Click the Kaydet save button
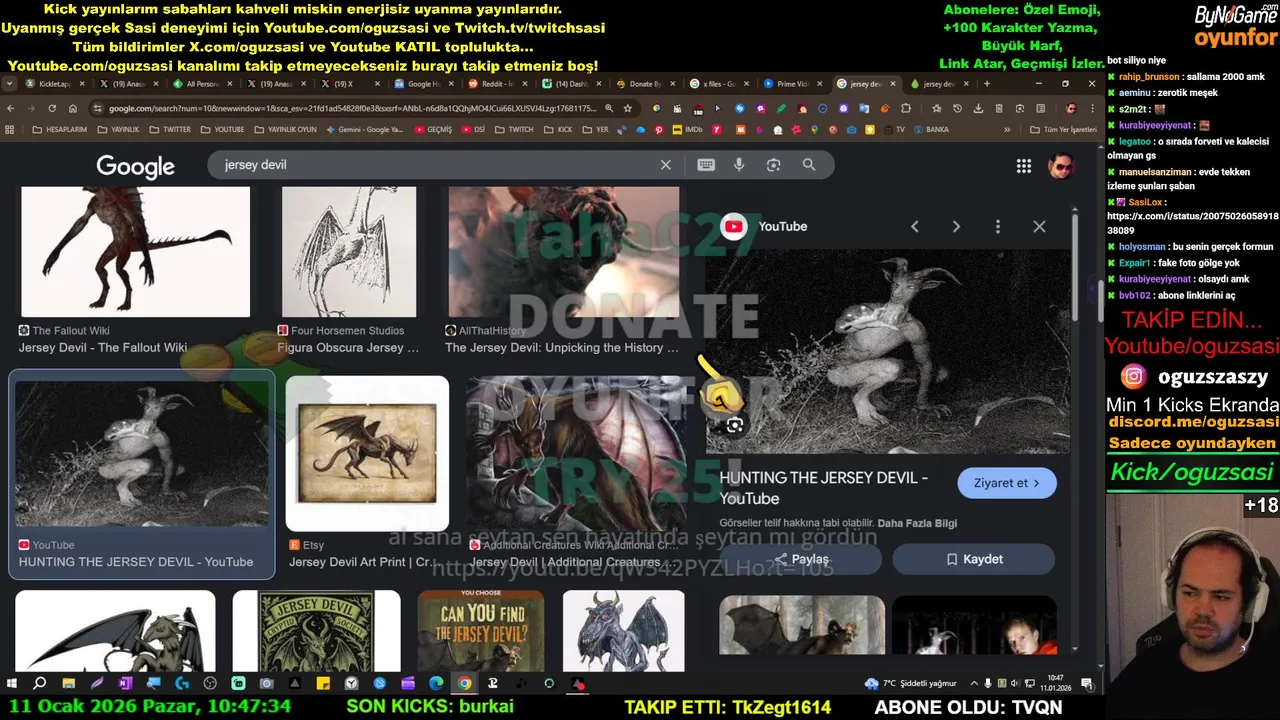Viewport: 1280px width, 720px height. [x=974, y=559]
